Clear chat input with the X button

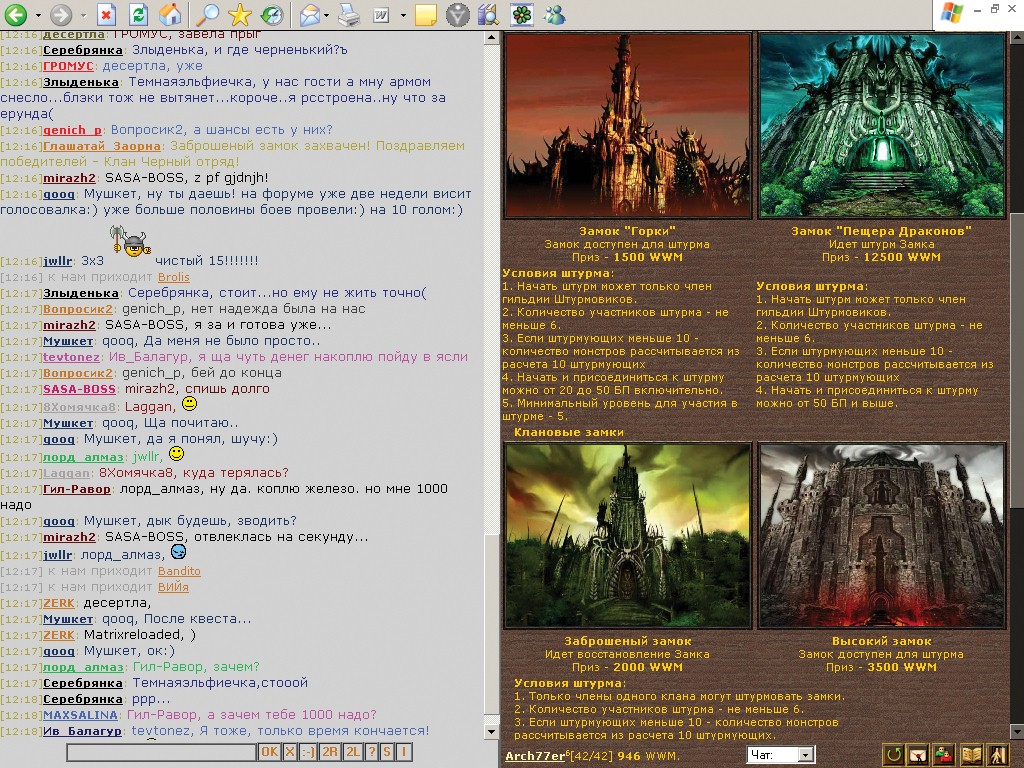[x=290, y=752]
